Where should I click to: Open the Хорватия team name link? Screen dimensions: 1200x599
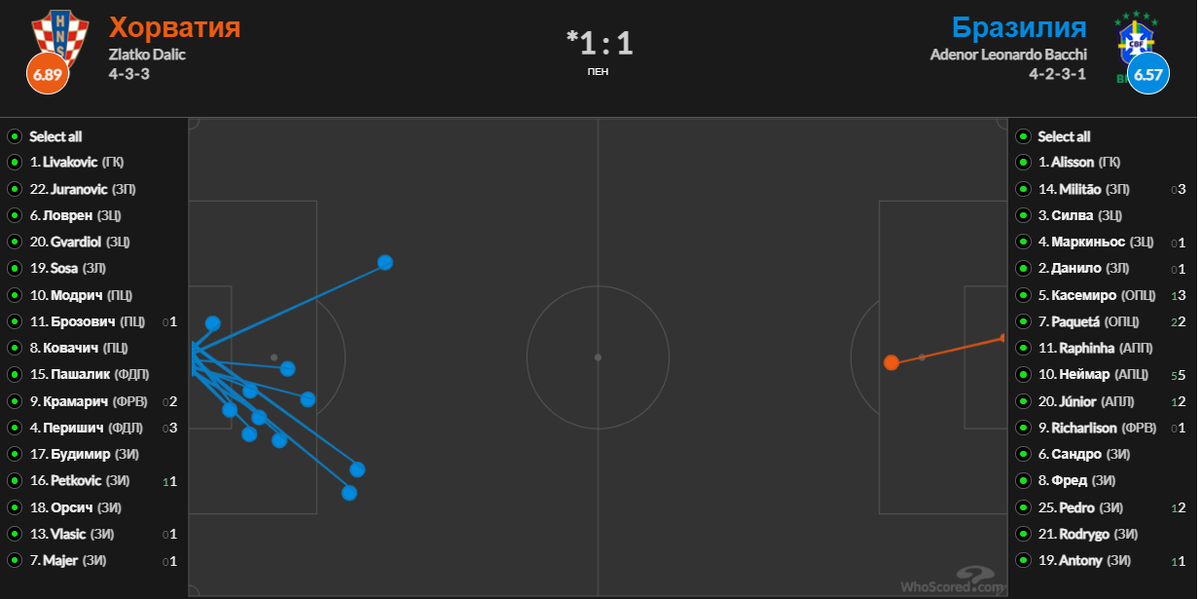(175, 27)
